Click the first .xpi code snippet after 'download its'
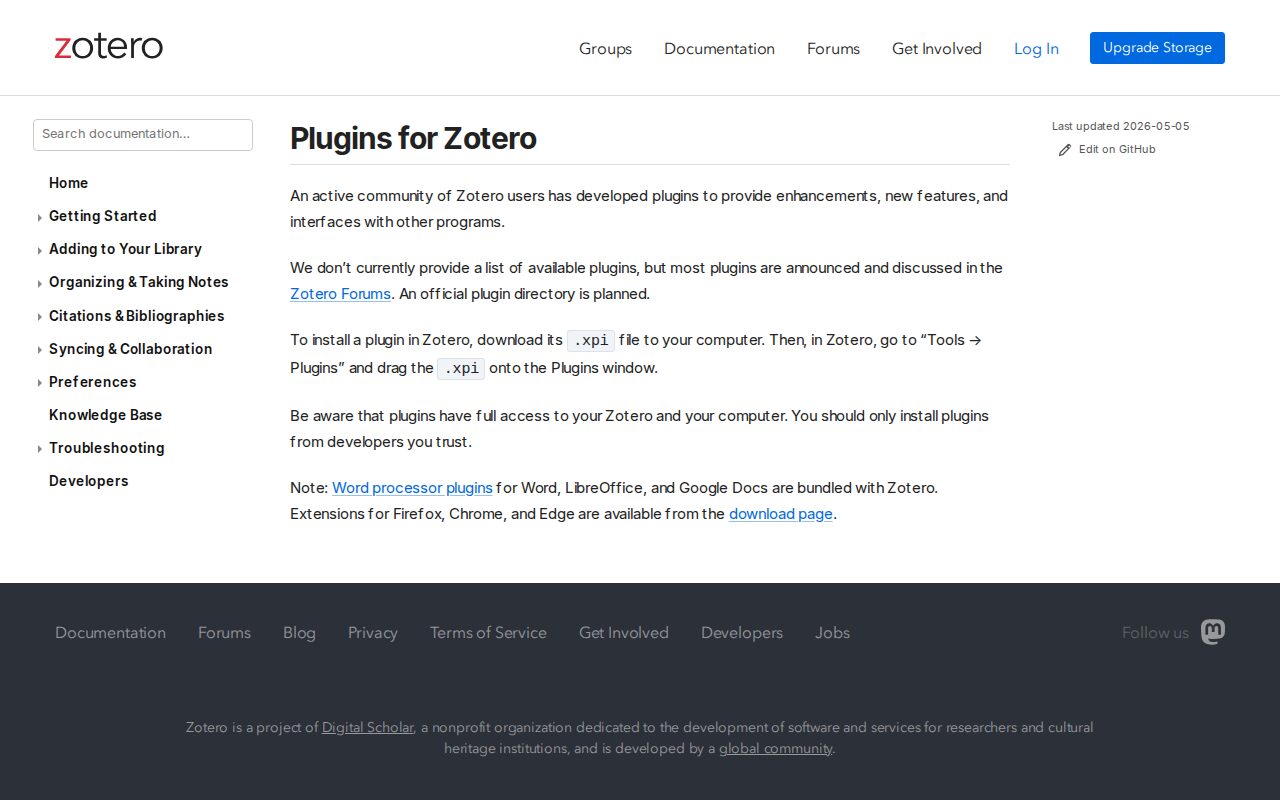Image resolution: width=1280 pixels, height=800 pixels. tap(591, 340)
